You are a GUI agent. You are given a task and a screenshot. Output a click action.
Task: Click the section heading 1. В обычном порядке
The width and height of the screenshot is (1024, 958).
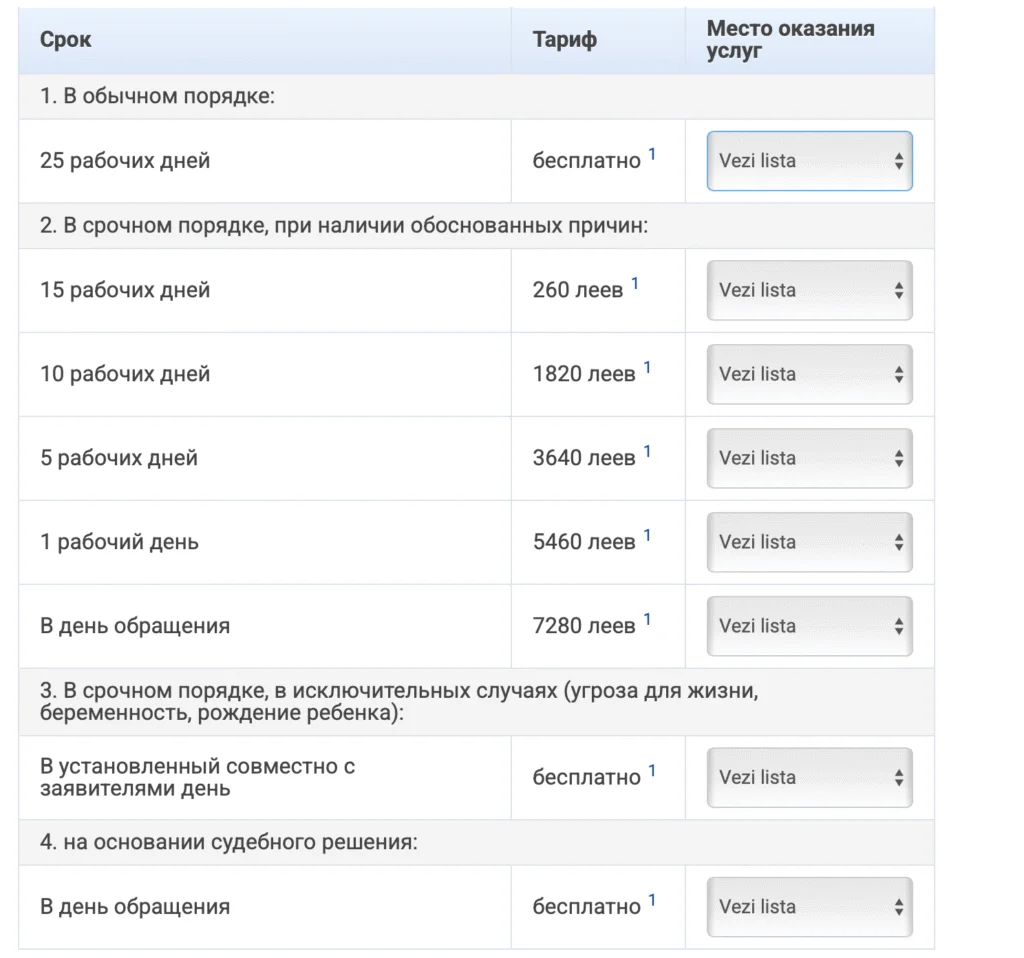[157, 97]
